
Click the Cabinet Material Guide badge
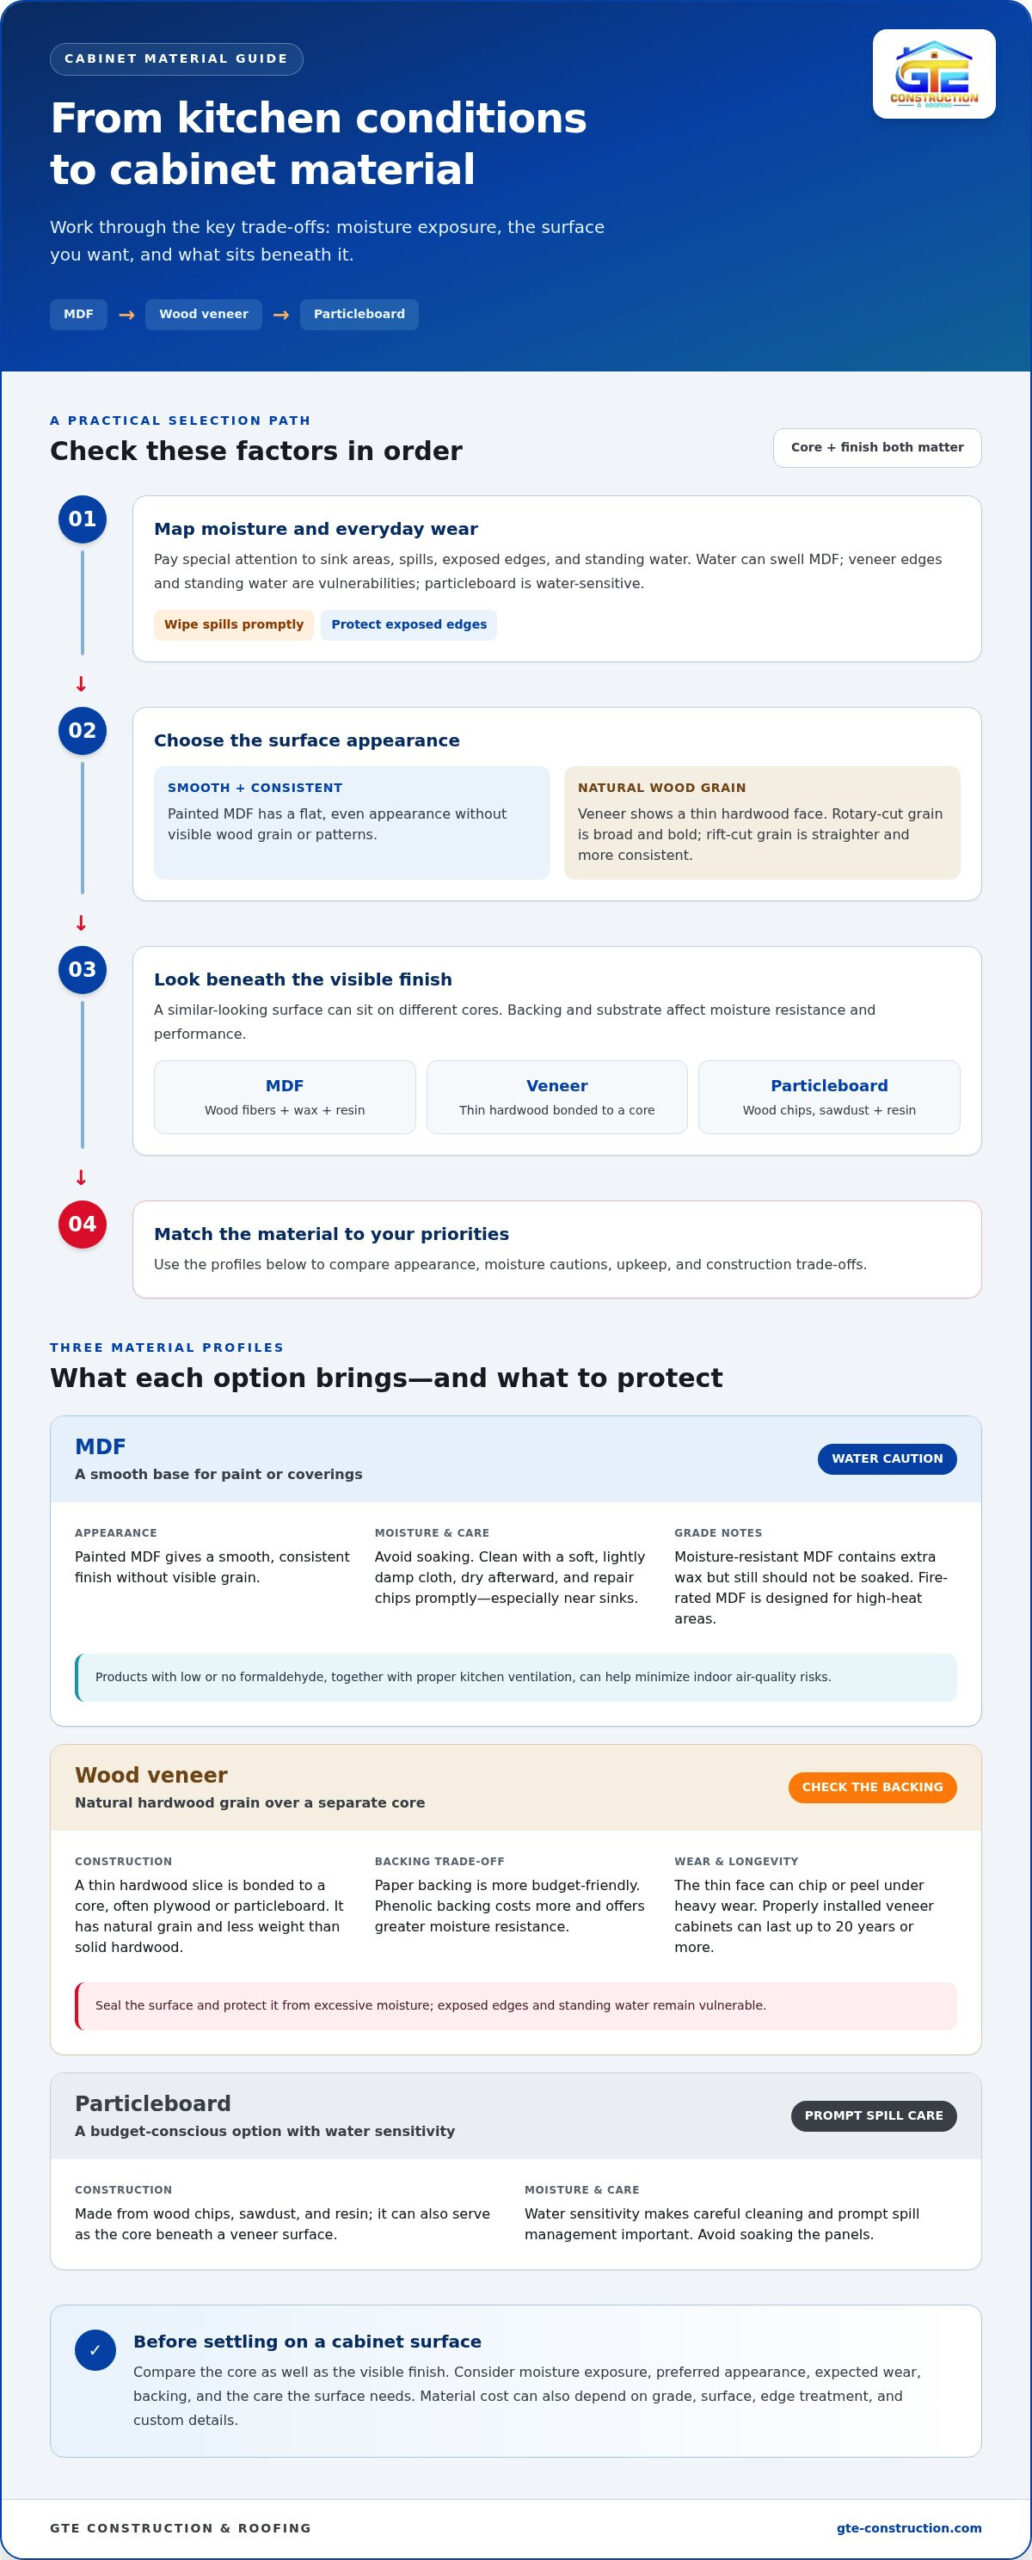tap(176, 59)
